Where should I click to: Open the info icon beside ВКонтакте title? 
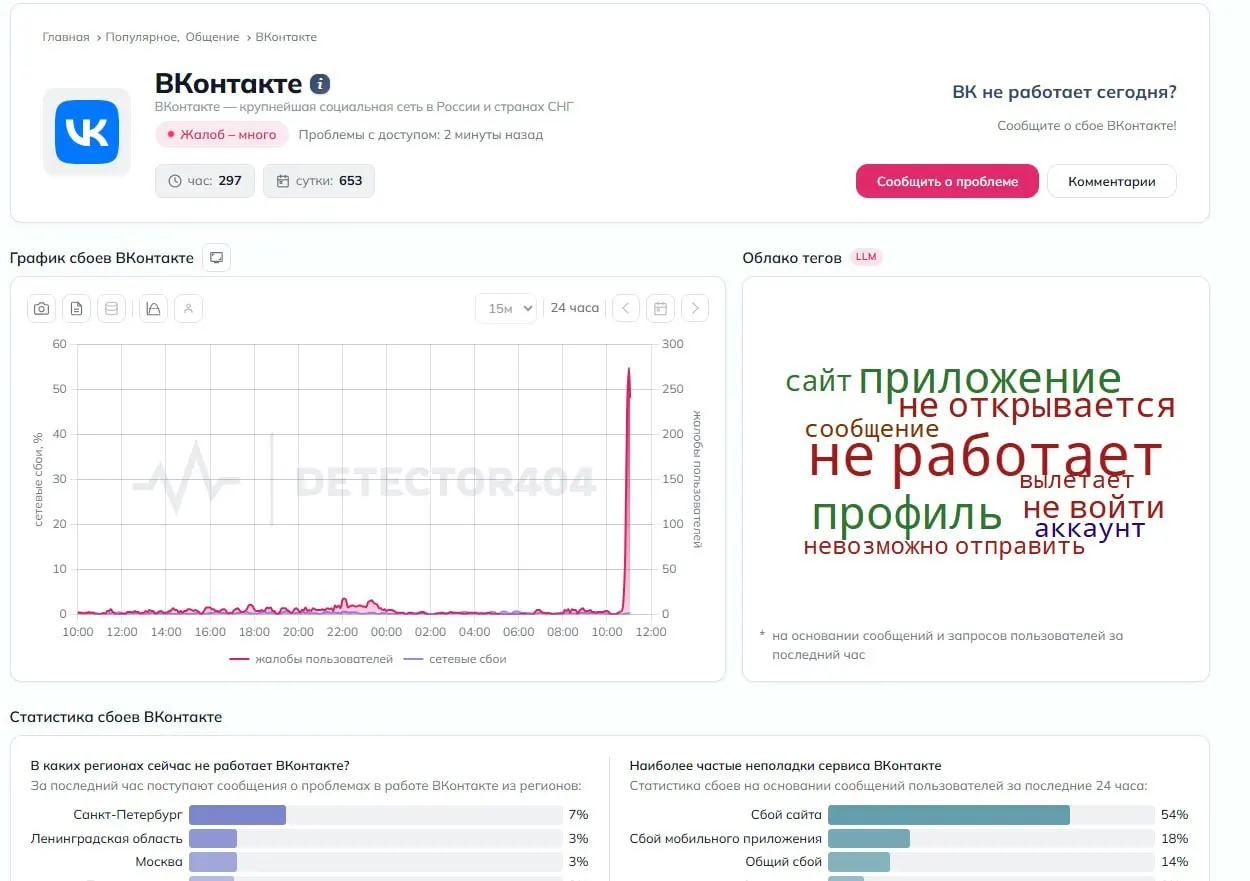(x=320, y=84)
